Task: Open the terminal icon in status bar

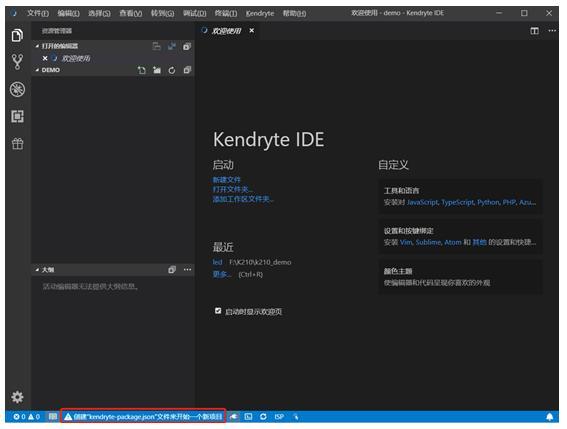Action: (x=248, y=417)
